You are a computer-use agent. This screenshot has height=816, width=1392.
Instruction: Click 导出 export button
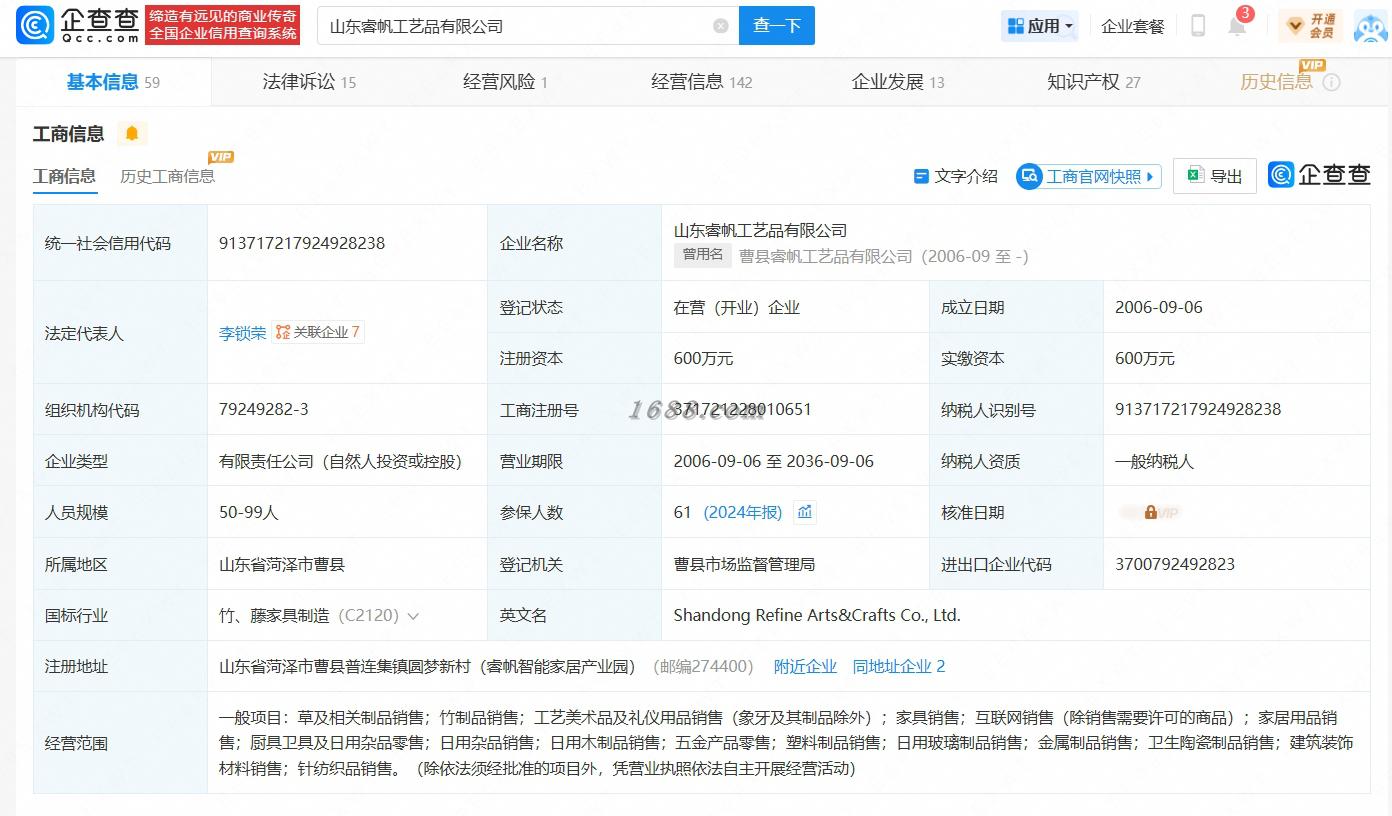(1215, 176)
